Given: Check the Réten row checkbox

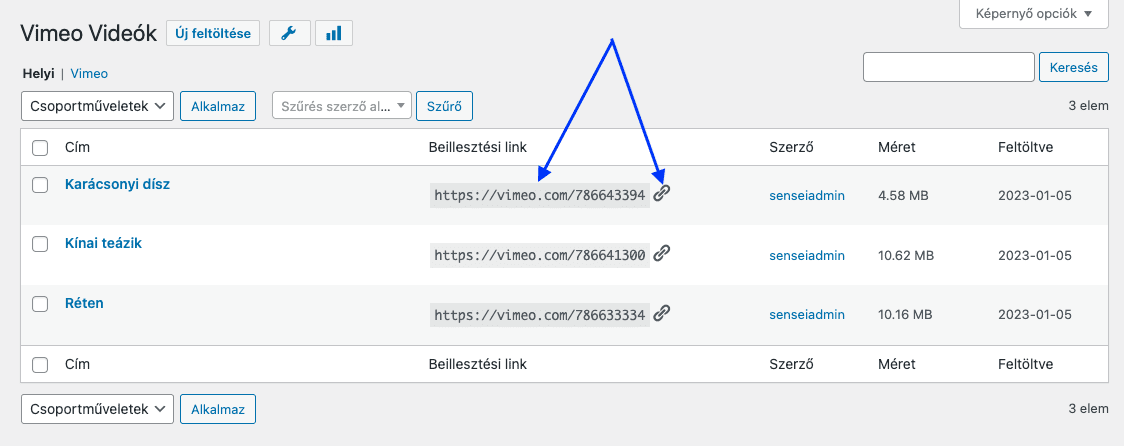Looking at the screenshot, I should pyautogui.click(x=40, y=304).
